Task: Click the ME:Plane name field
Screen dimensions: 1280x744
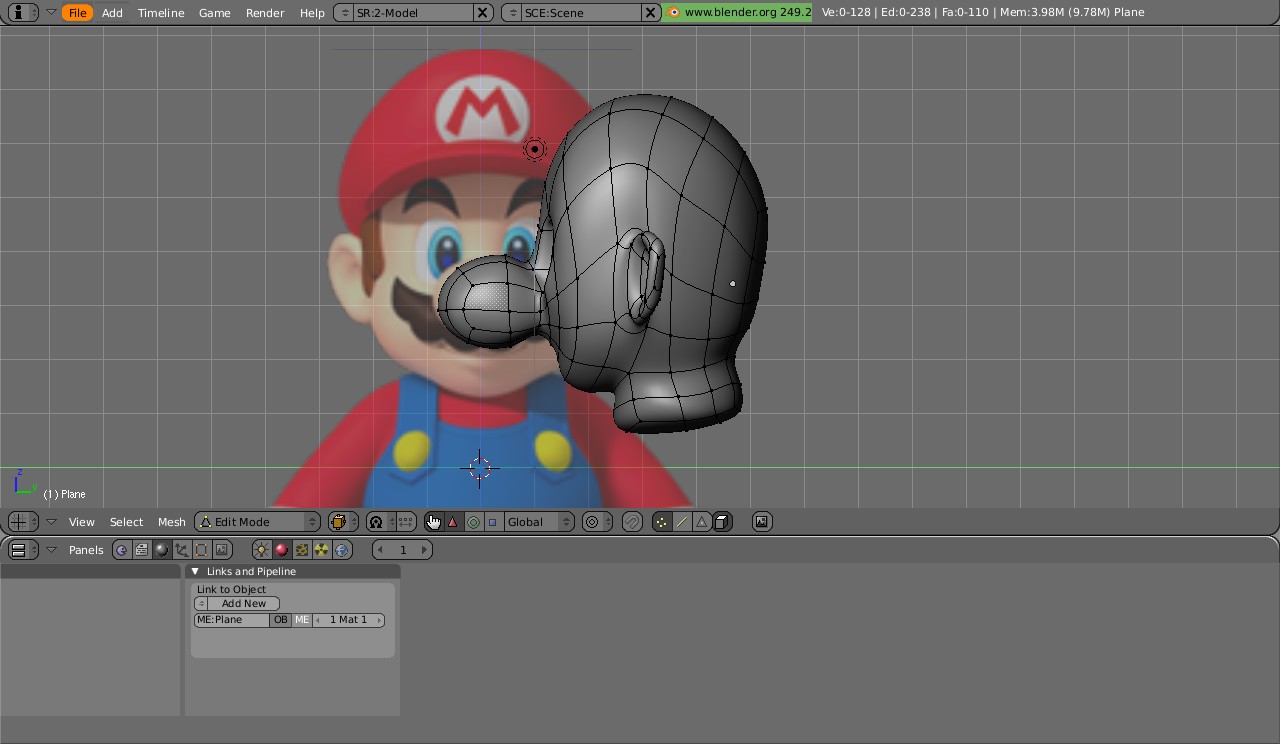Action: click(x=232, y=619)
